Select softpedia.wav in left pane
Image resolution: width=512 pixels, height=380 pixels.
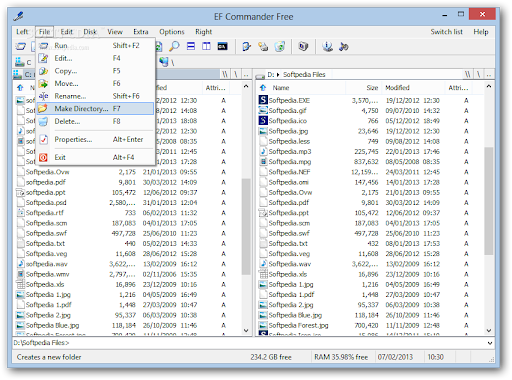point(47,264)
